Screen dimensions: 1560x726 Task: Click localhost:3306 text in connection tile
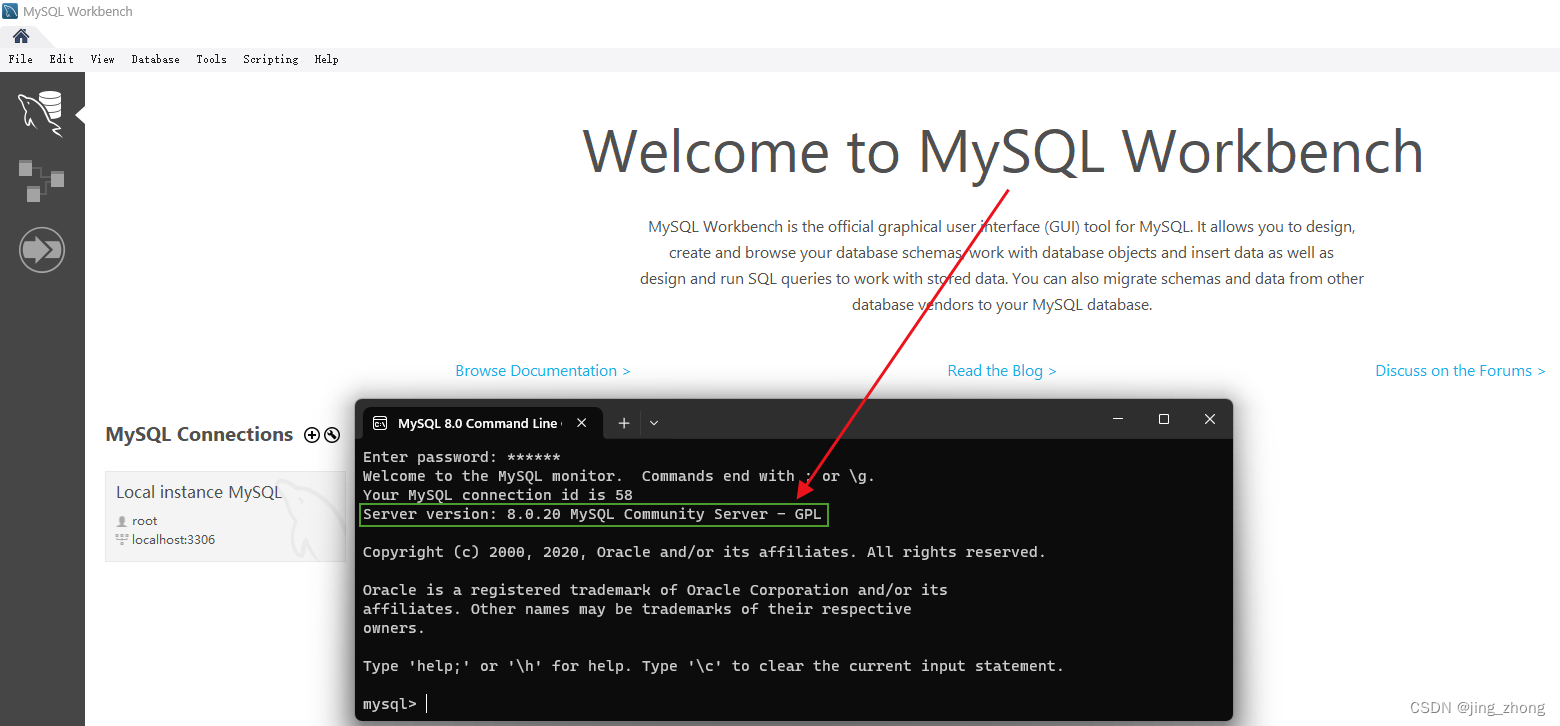[x=173, y=540]
